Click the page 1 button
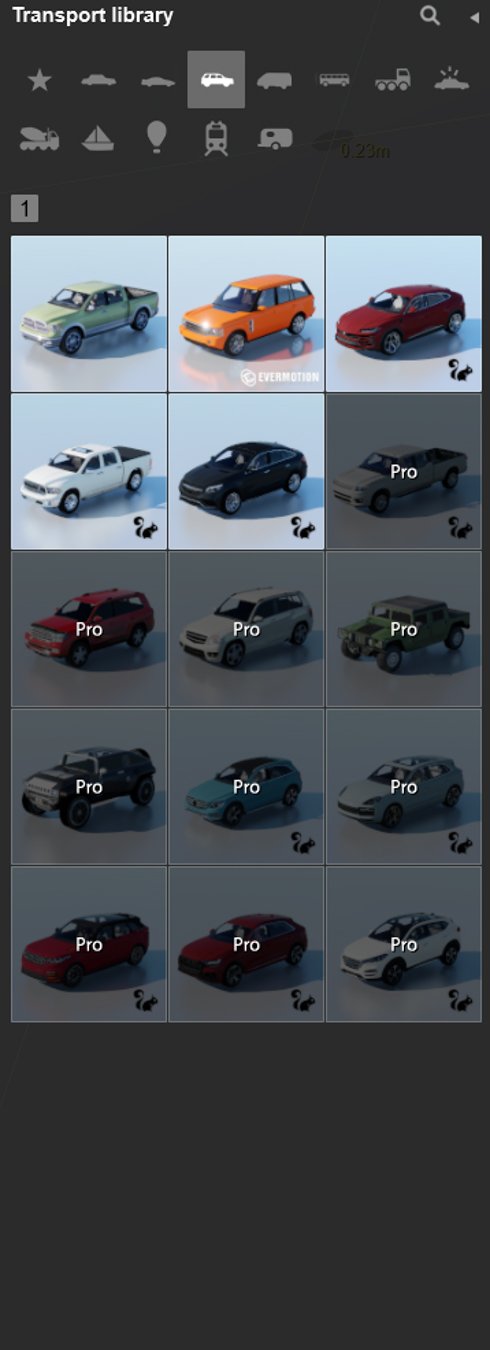The width and height of the screenshot is (490, 1350). tap(24, 209)
